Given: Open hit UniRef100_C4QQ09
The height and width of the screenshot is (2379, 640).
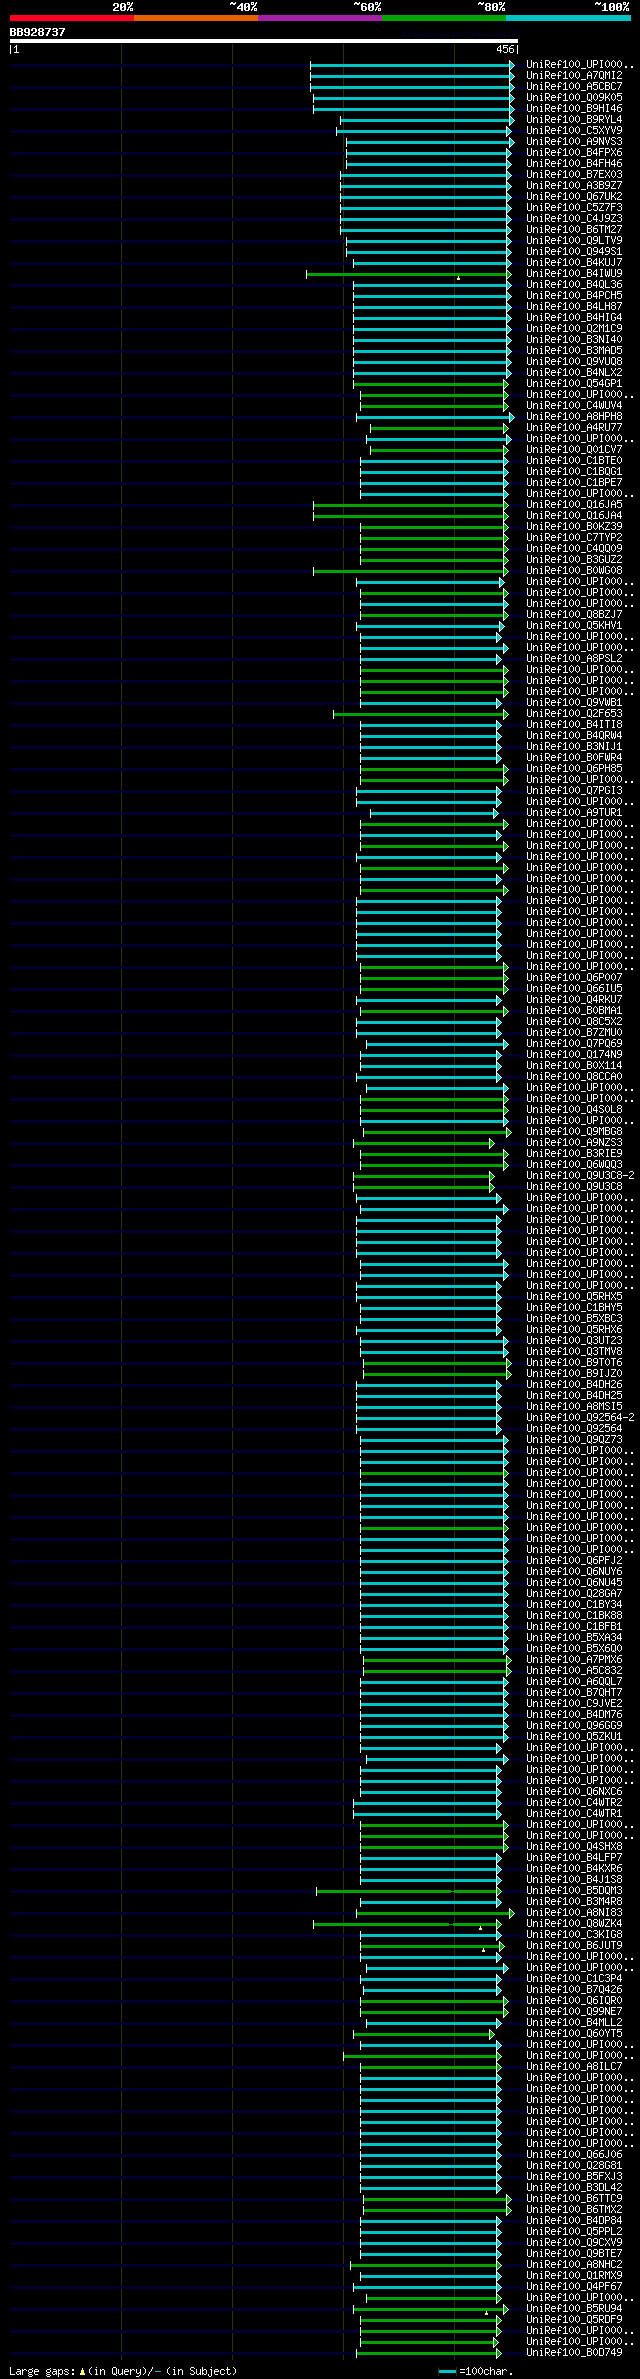Looking at the screenshot, I should tap(574, 549).
